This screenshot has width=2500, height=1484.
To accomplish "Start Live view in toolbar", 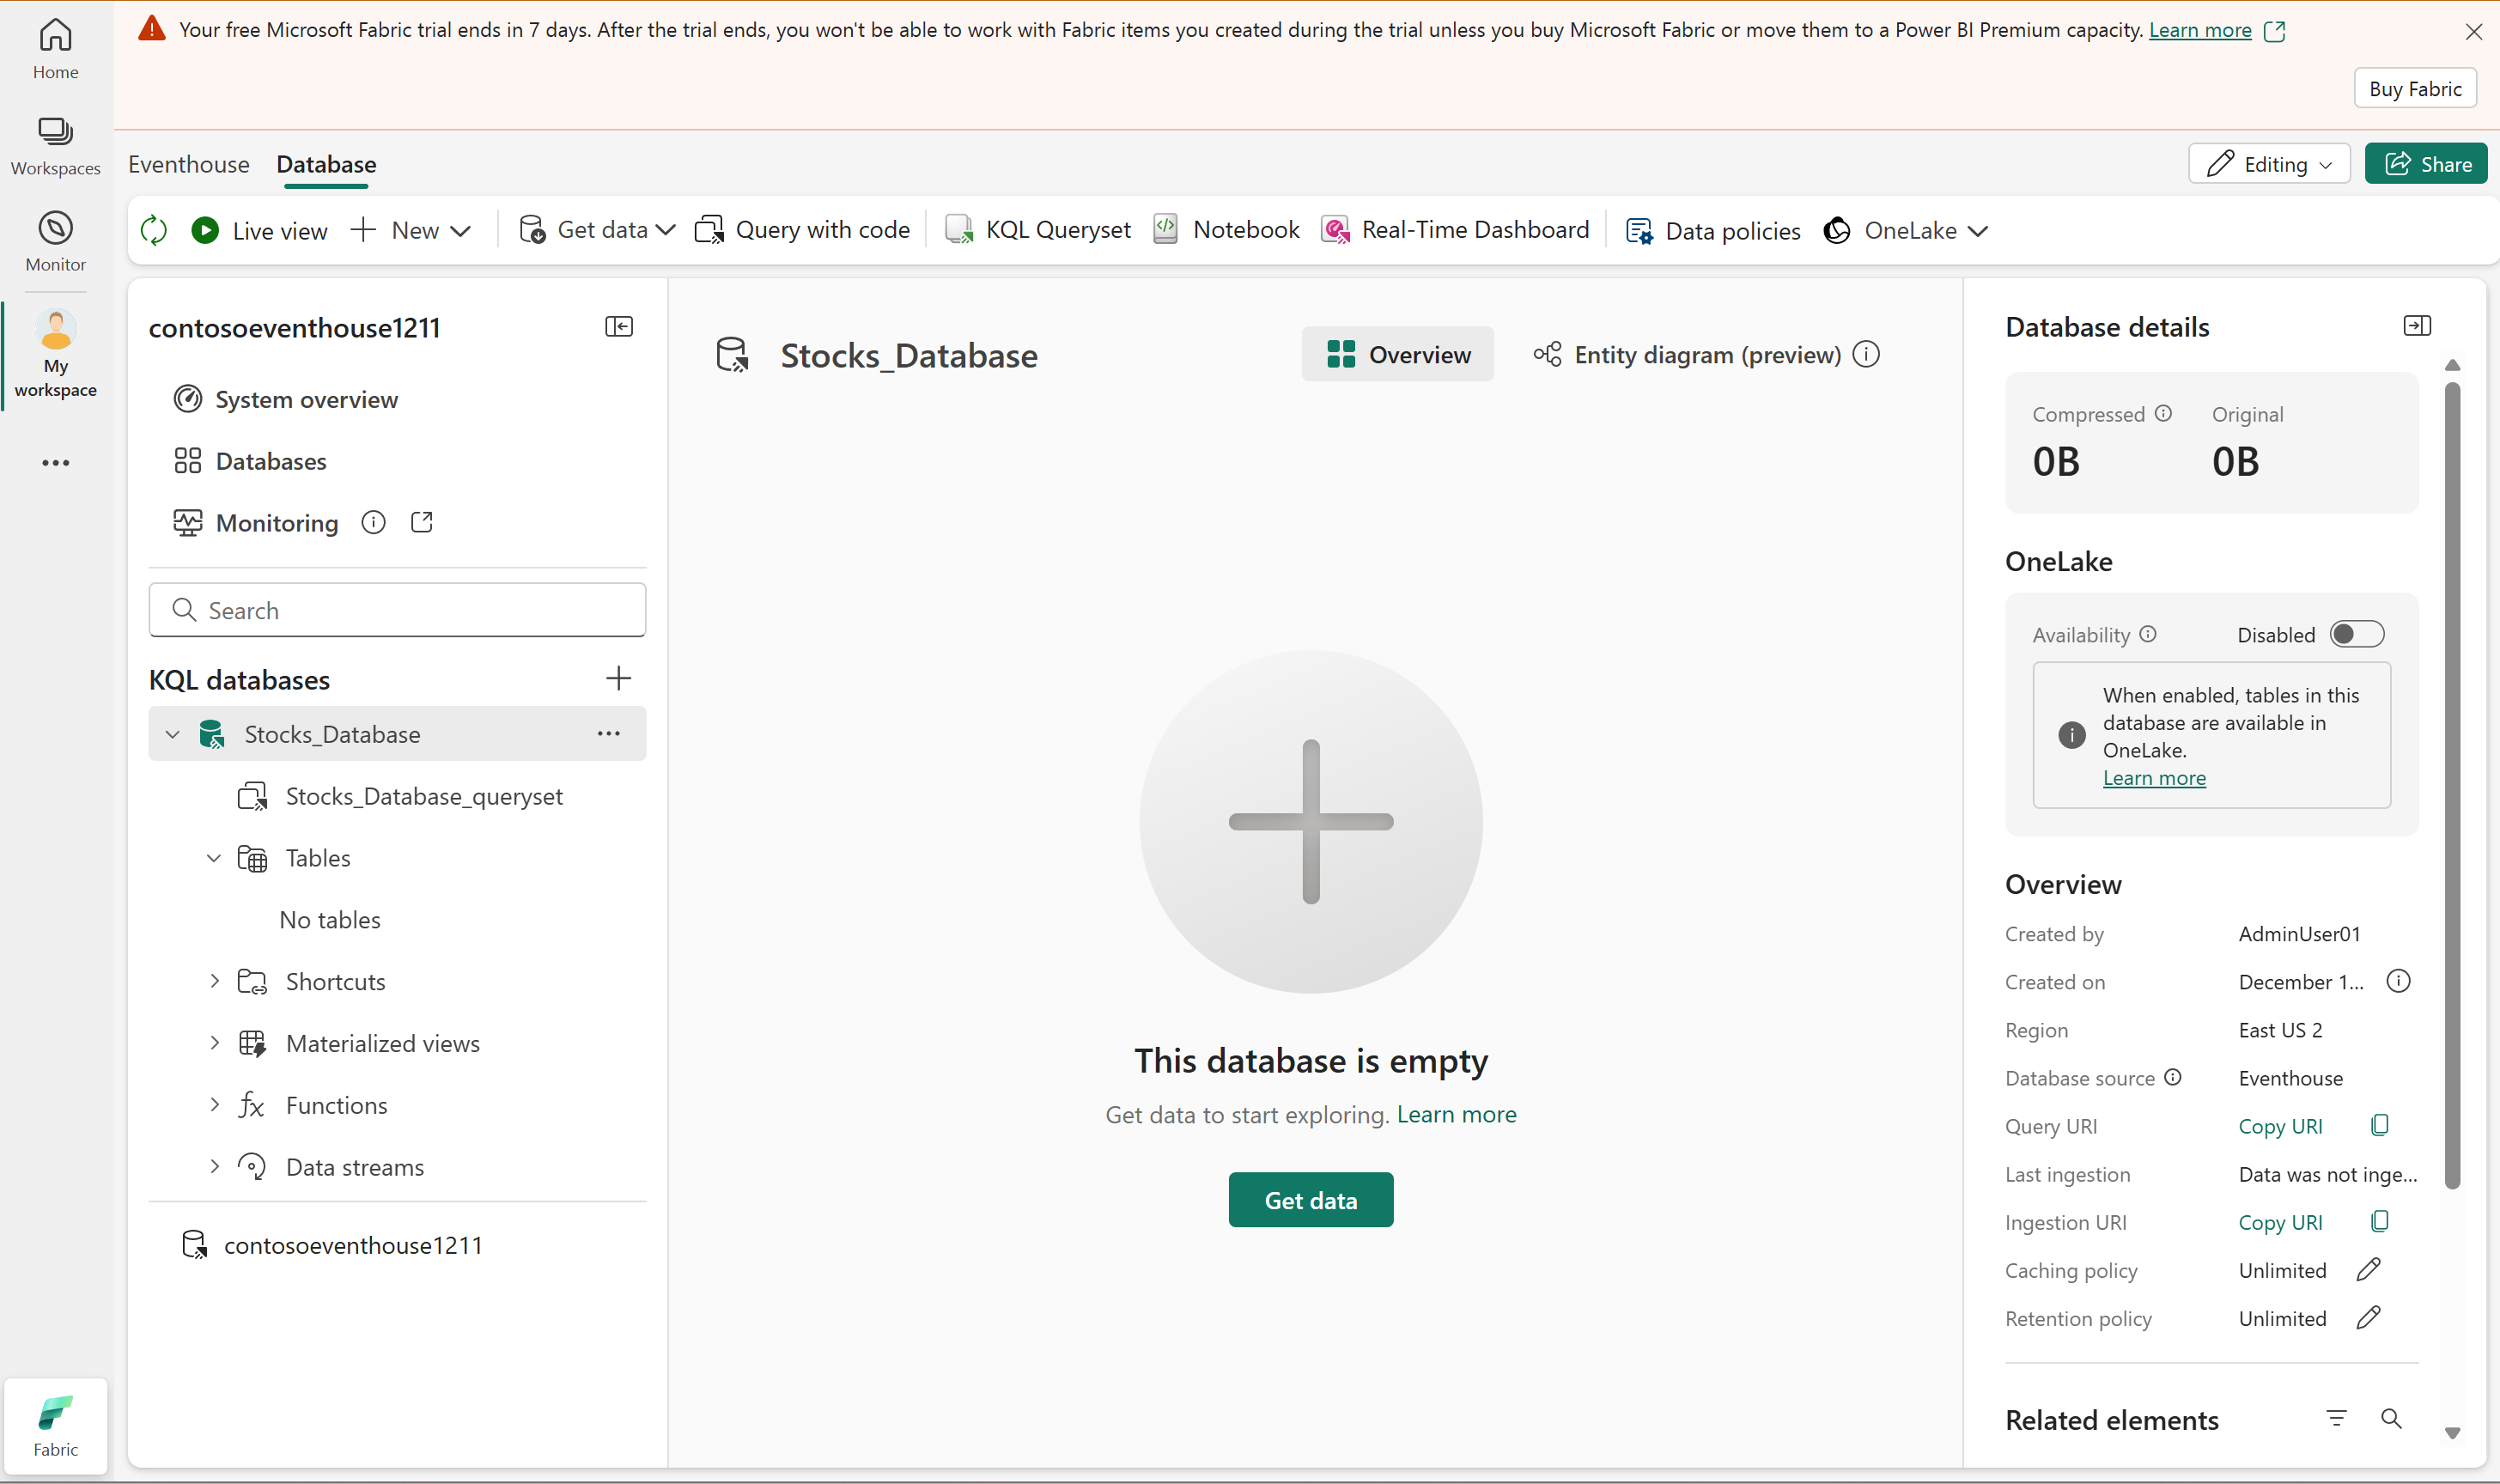I will (260, 231).
